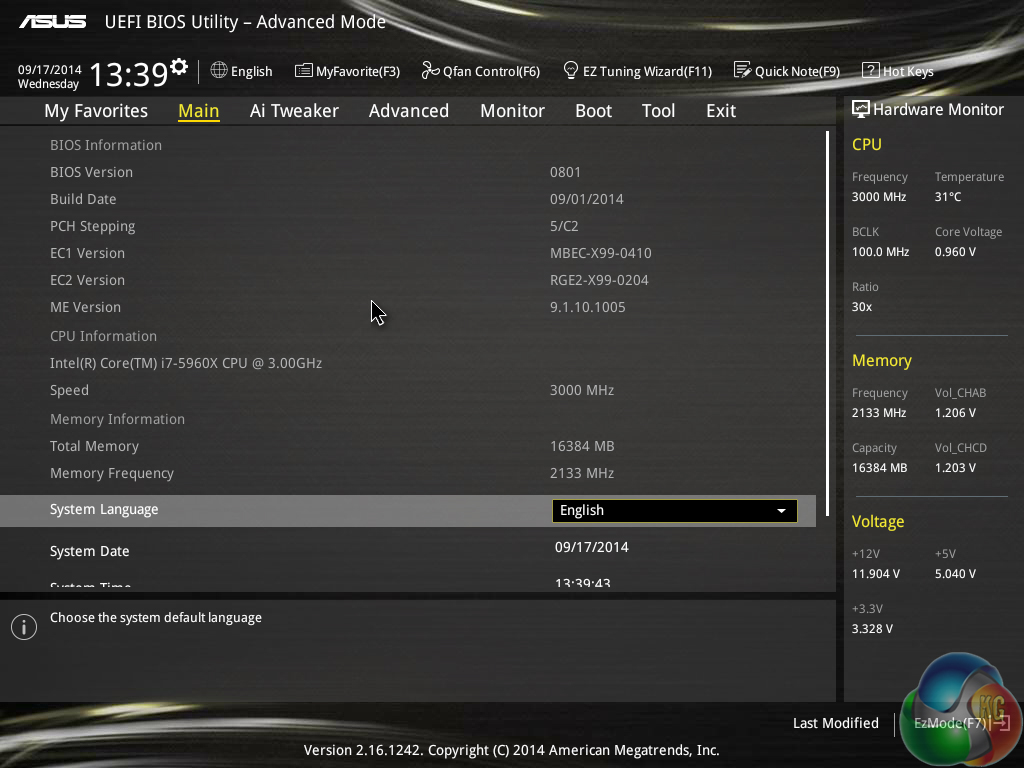Click the BIOS Information heading

106,145
